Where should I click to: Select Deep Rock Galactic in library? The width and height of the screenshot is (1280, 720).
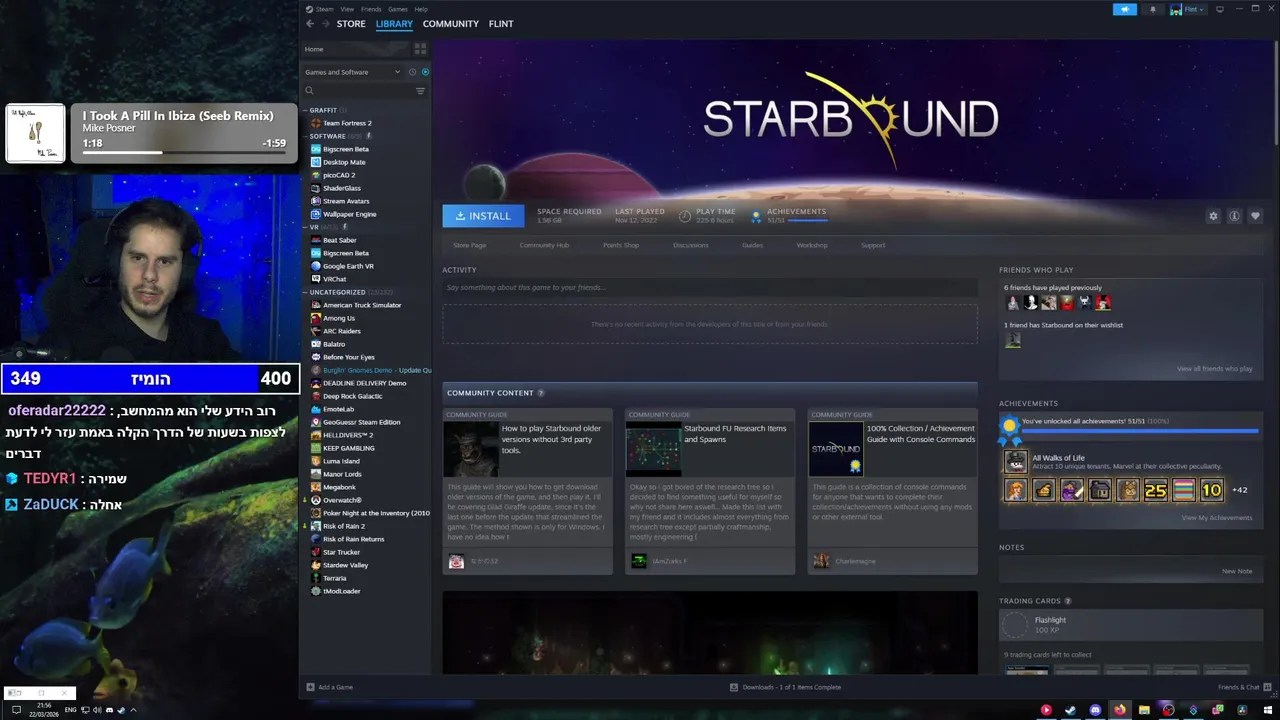point(352,396)
